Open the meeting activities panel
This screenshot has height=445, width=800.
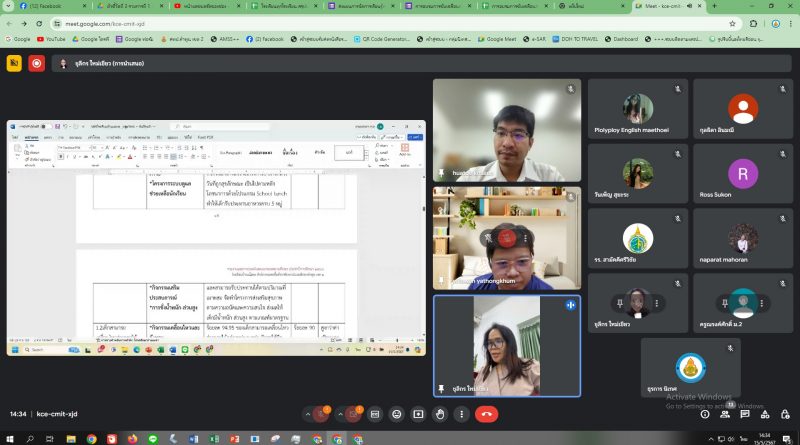(x=766, y=413)
